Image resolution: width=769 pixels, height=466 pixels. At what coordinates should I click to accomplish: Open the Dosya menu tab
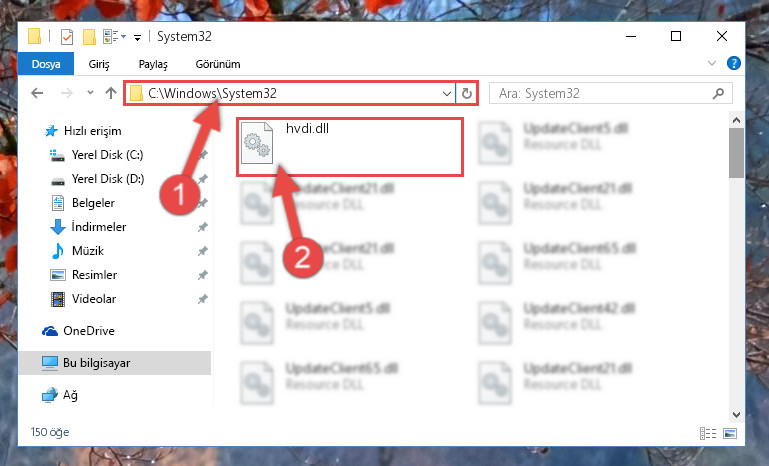46,64
